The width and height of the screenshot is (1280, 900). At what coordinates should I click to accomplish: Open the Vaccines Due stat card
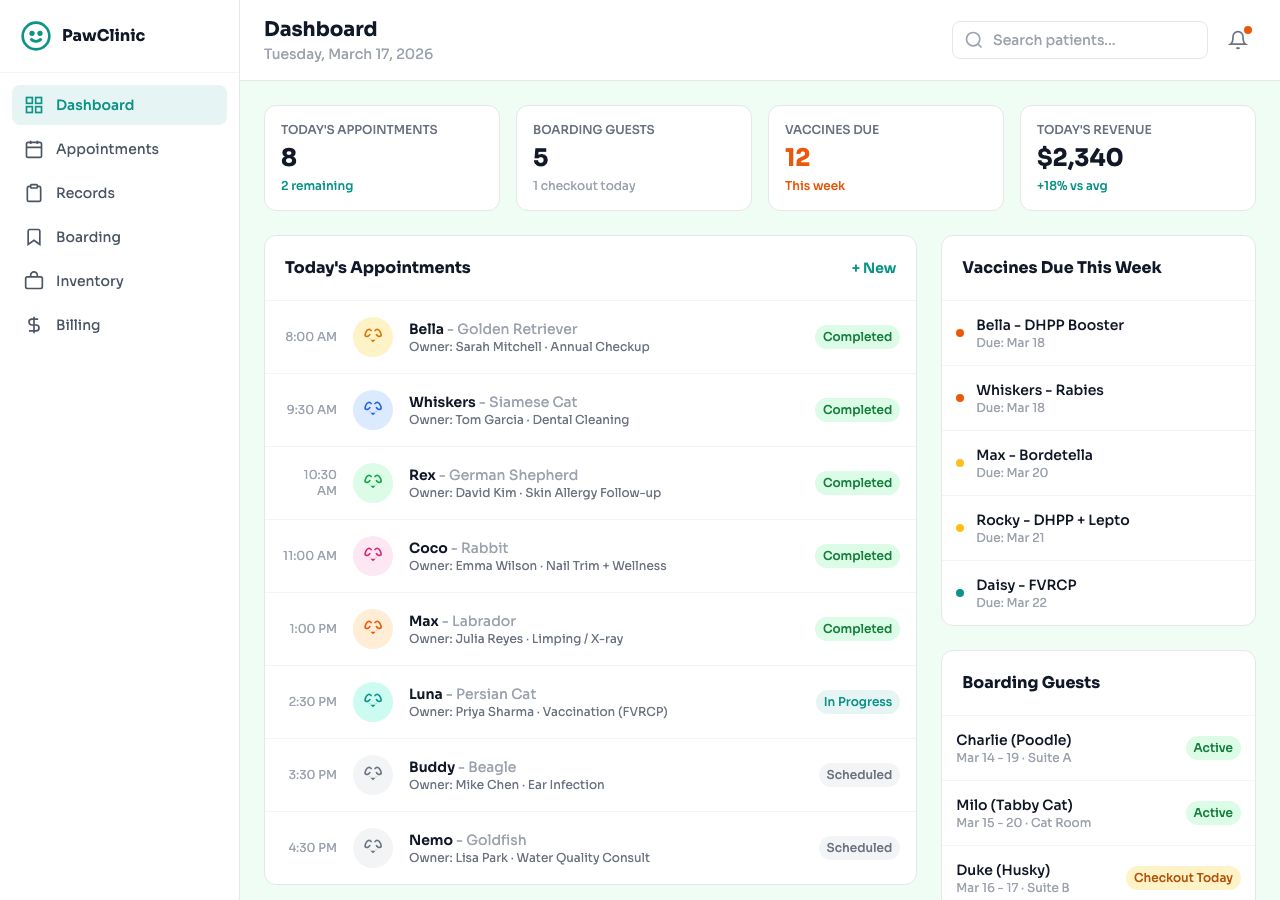coord(886,158)
